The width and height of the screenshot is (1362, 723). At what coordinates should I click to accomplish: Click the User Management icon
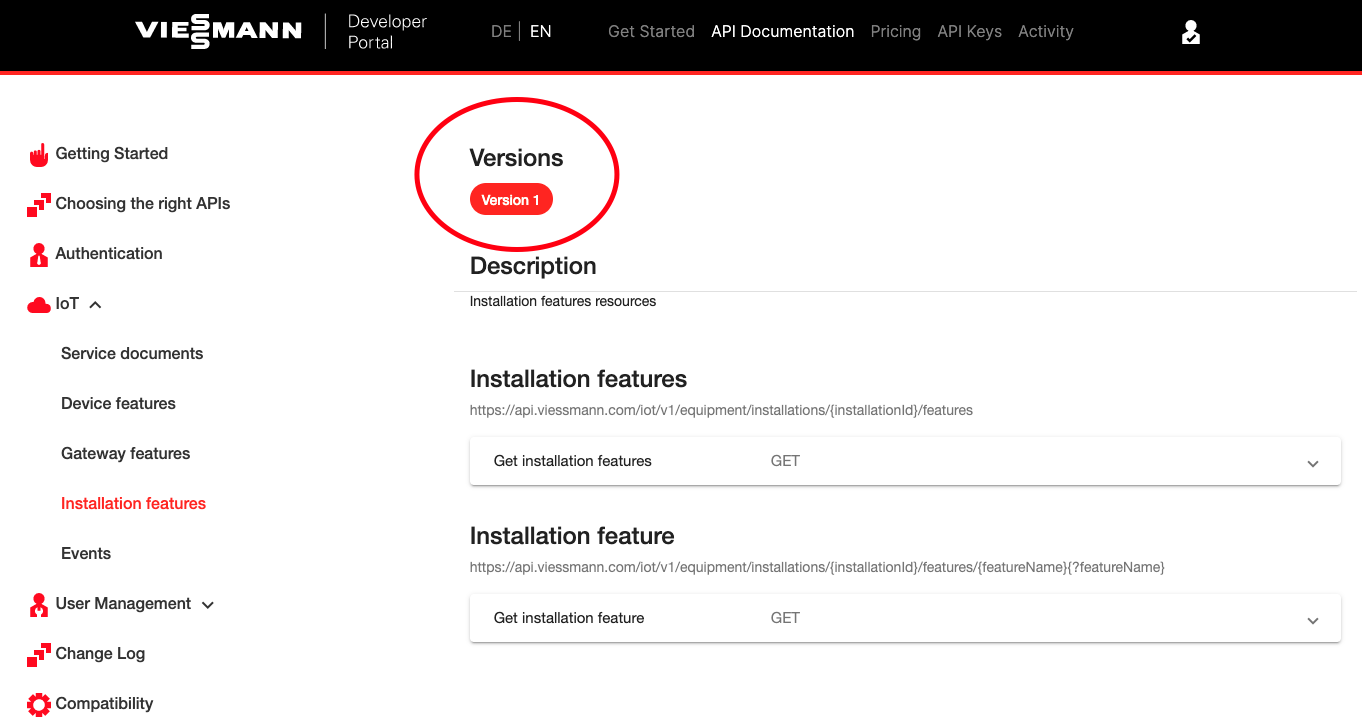(39, 604)
